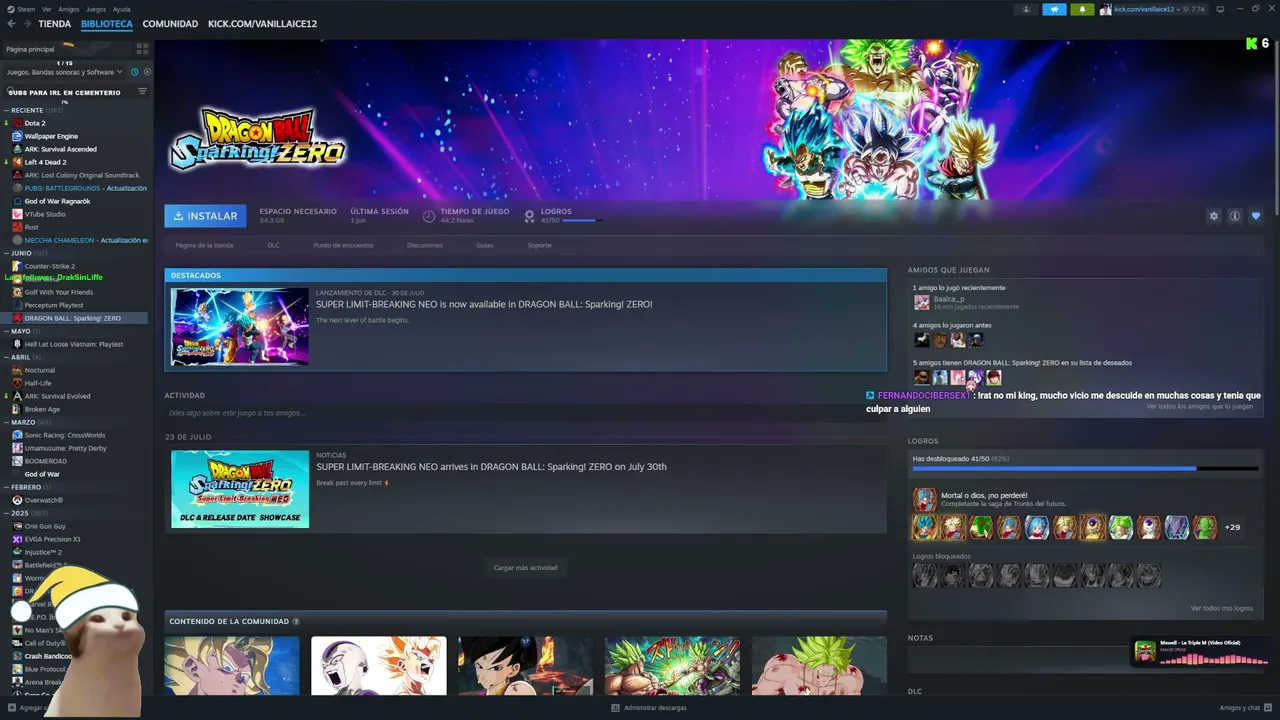Open the Juegos menu
Screen dimensions: 1280x720
pyautogui.click(x=96, y=9)
